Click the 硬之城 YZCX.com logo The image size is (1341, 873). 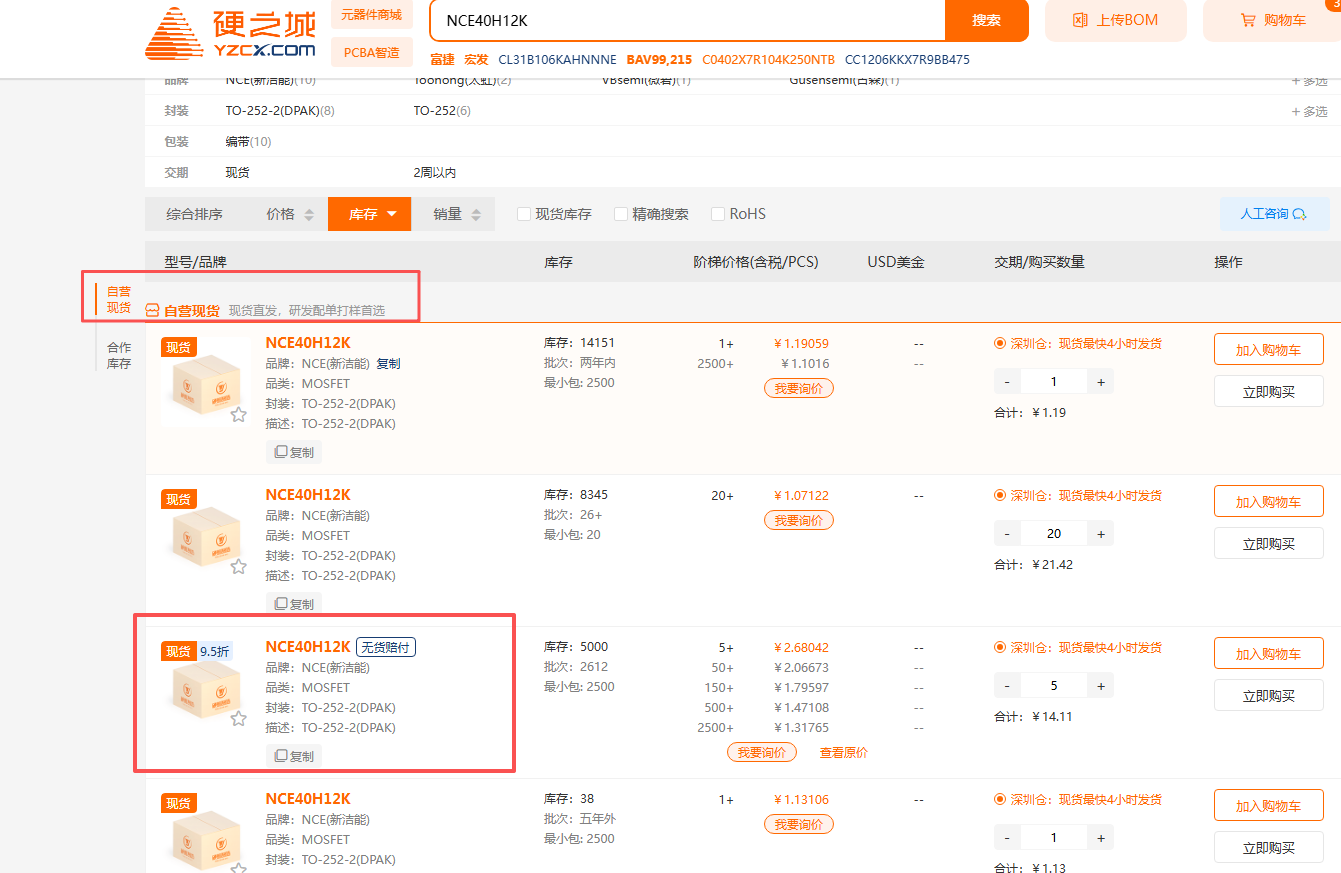coord(231,33)
